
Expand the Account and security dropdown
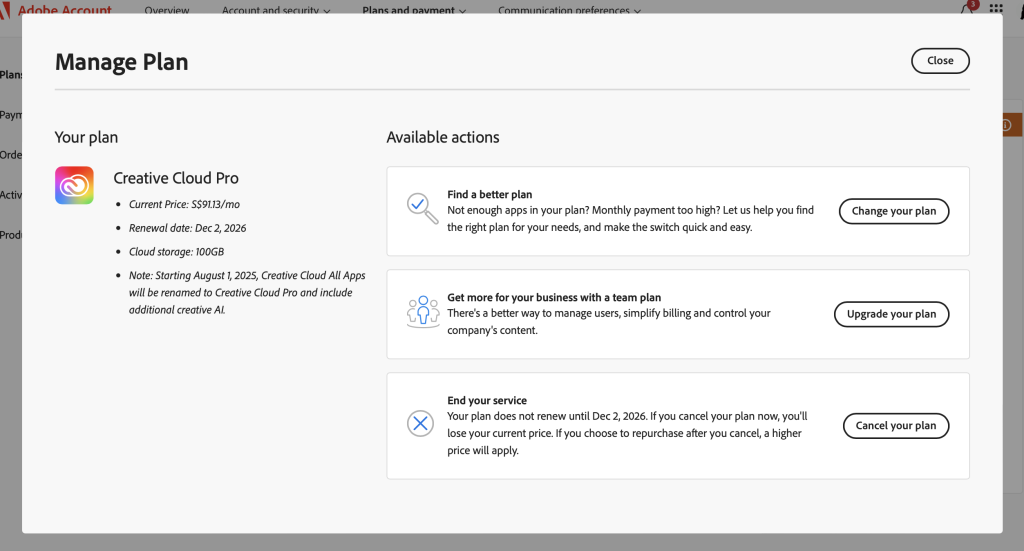pyautogui.click(x=277, y=10)
